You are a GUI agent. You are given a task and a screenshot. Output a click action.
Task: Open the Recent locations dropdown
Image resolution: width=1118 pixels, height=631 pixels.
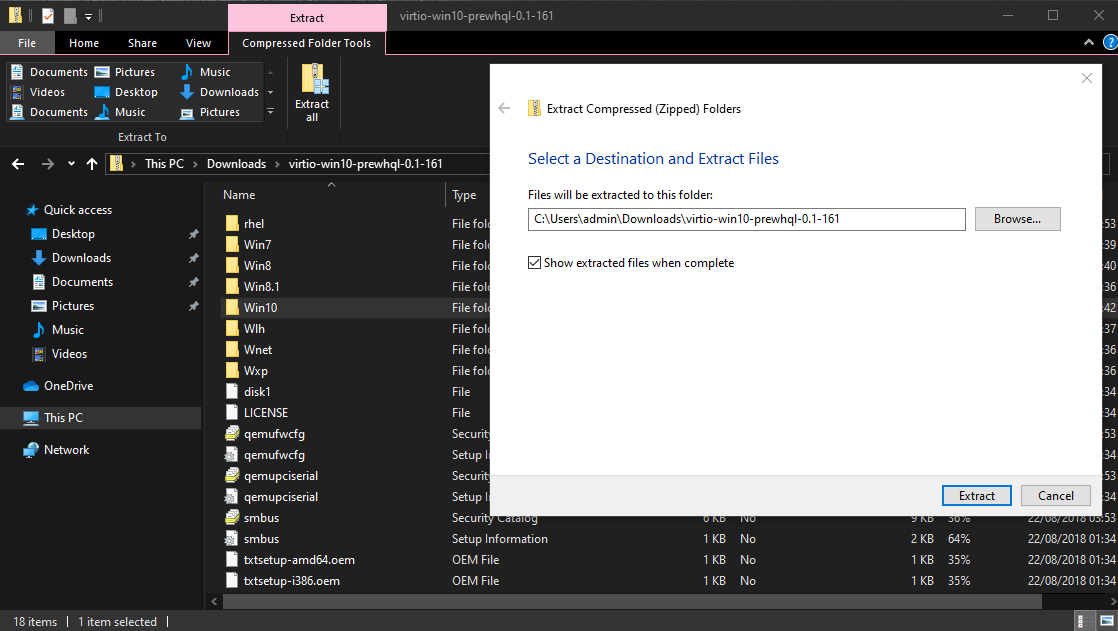pyautogui.click(x=71, y=164)
